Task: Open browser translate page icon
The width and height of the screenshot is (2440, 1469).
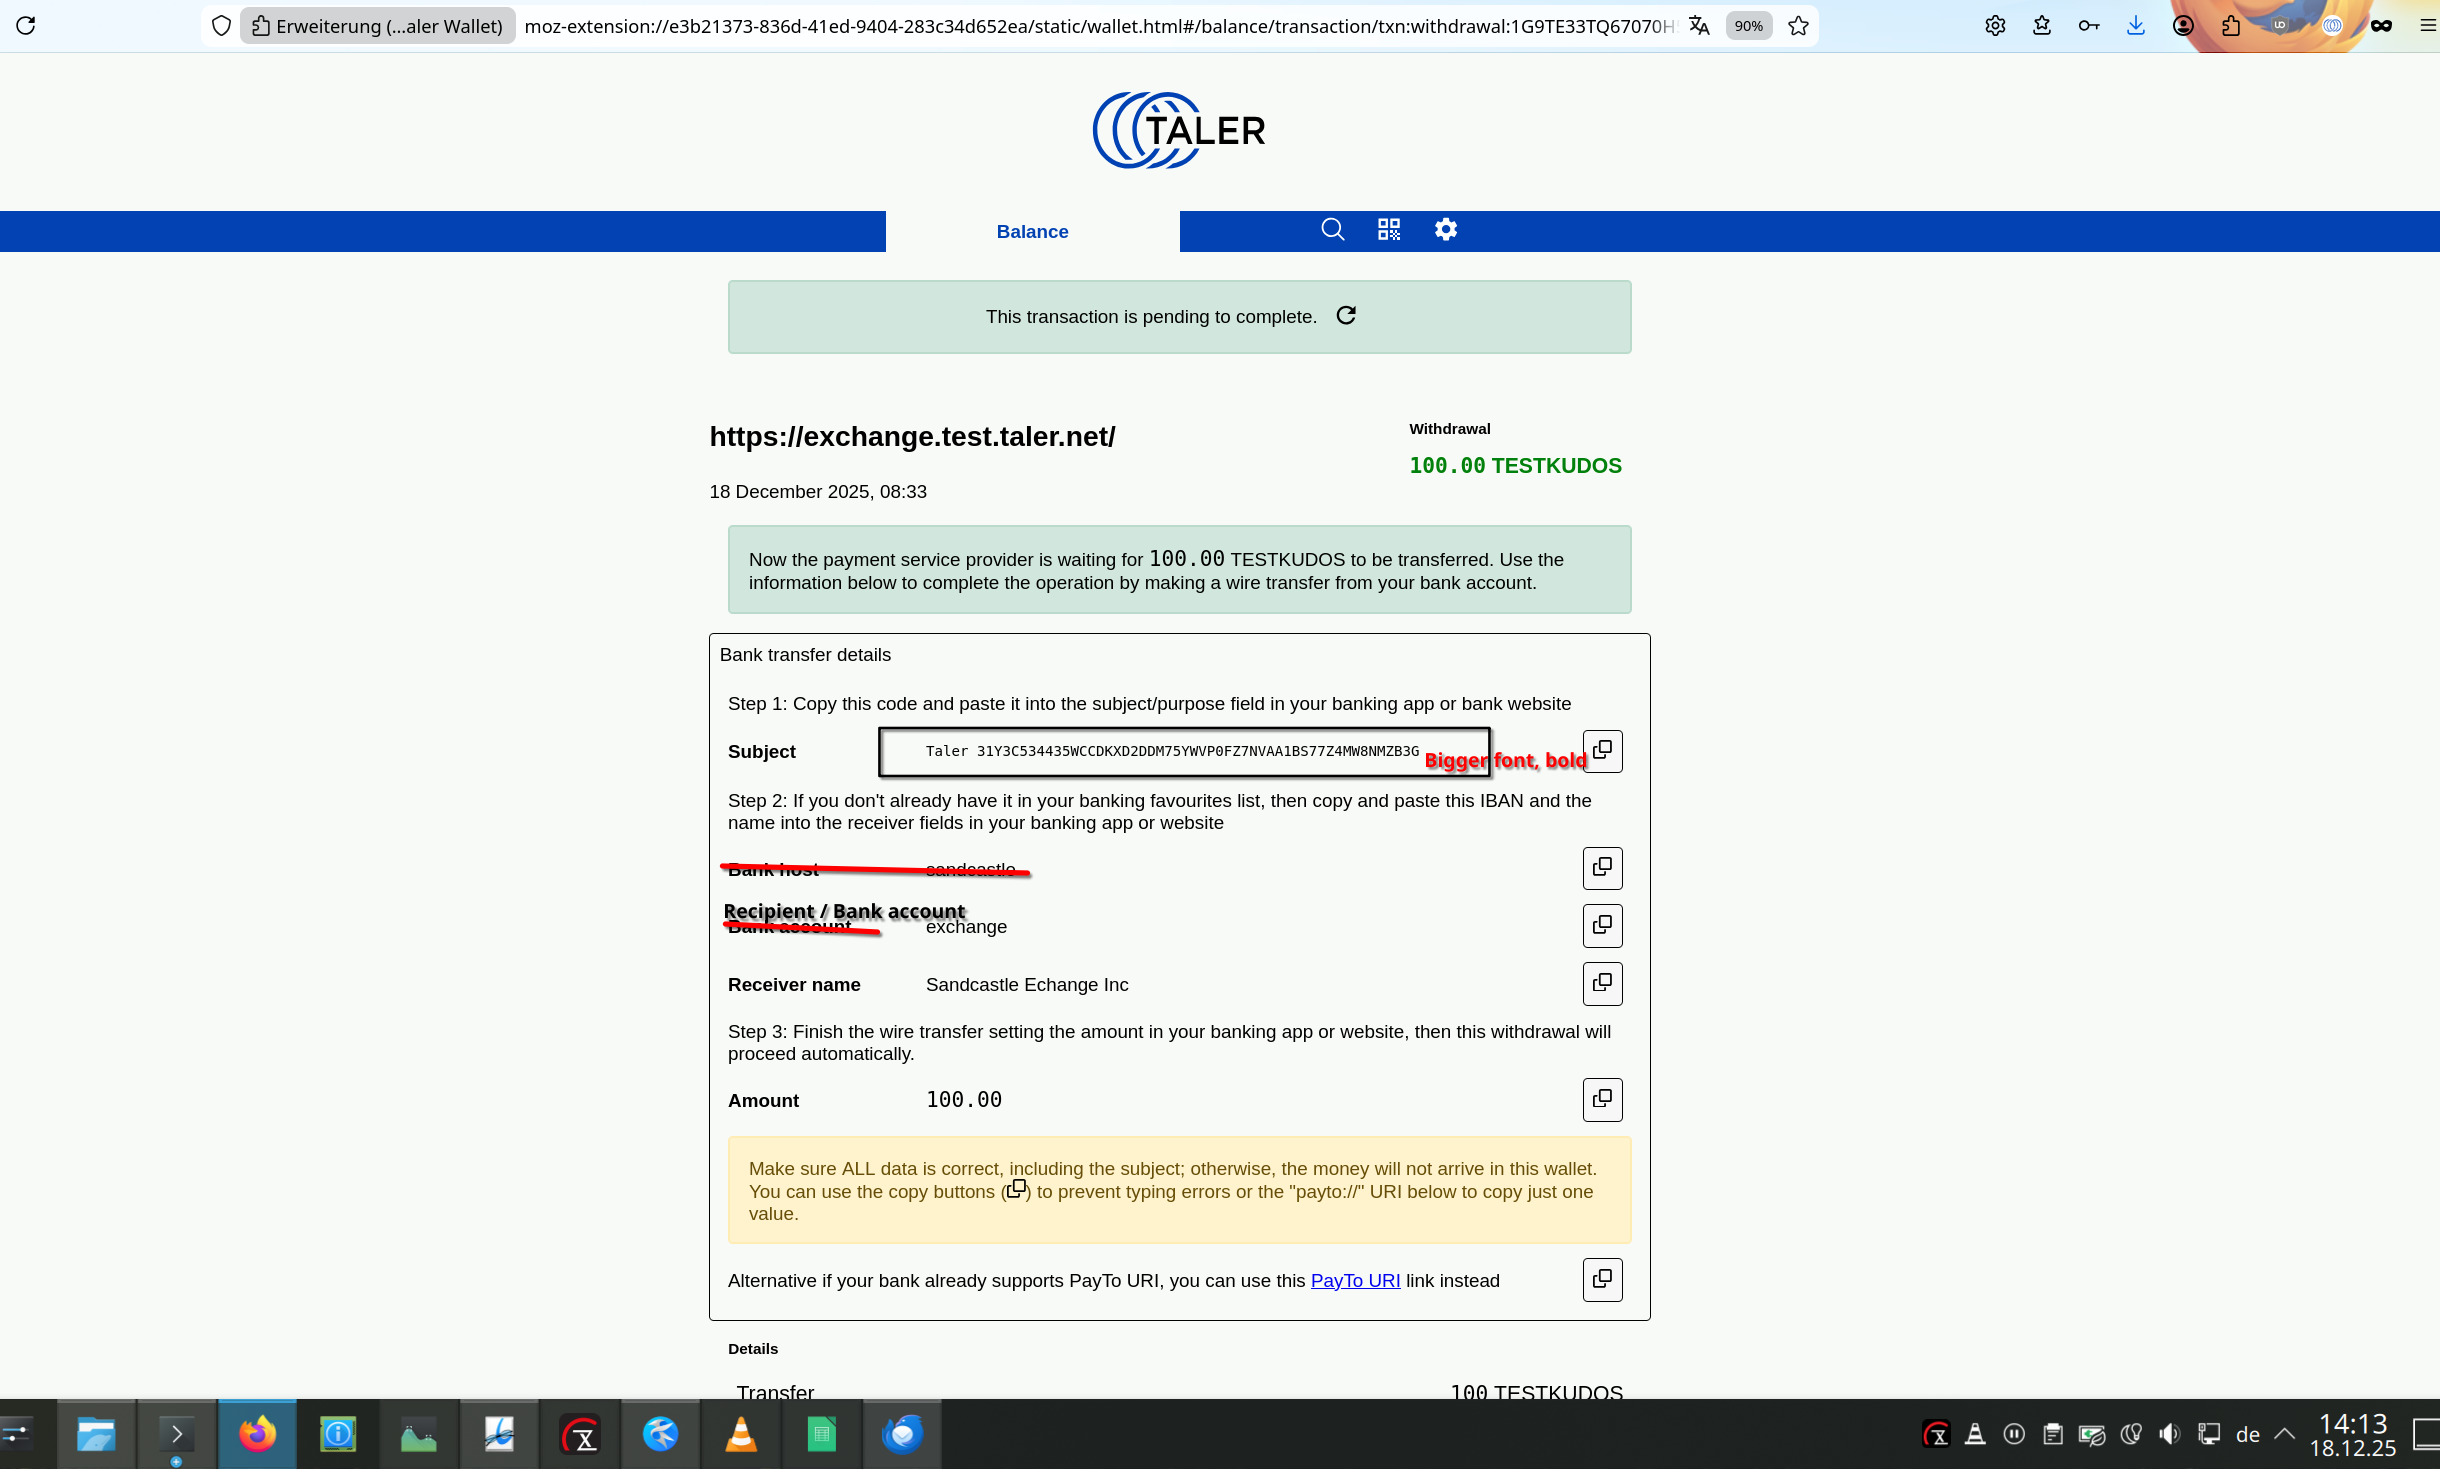Action: pos(1699,26)
